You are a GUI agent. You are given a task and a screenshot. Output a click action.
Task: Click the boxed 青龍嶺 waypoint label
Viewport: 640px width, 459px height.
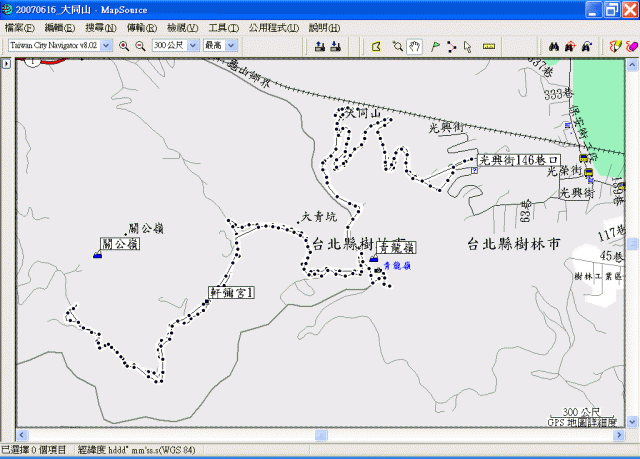click(396, 247)
